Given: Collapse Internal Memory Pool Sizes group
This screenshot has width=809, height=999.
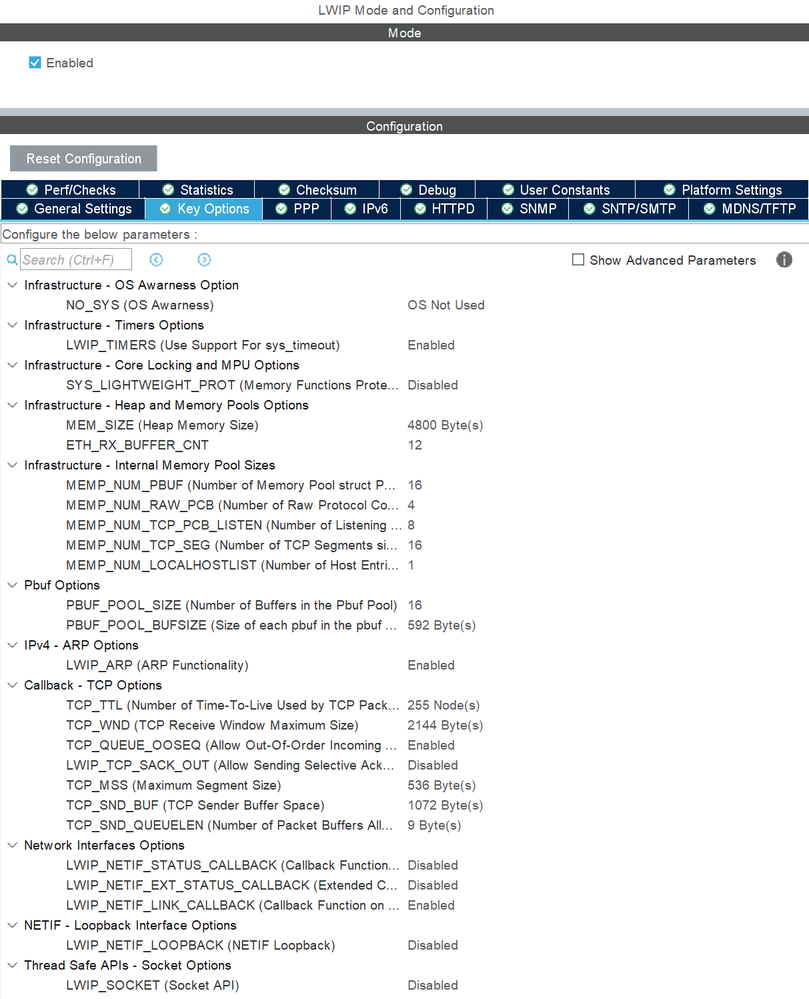Looking at the screenshot, I should pos(12,465).
